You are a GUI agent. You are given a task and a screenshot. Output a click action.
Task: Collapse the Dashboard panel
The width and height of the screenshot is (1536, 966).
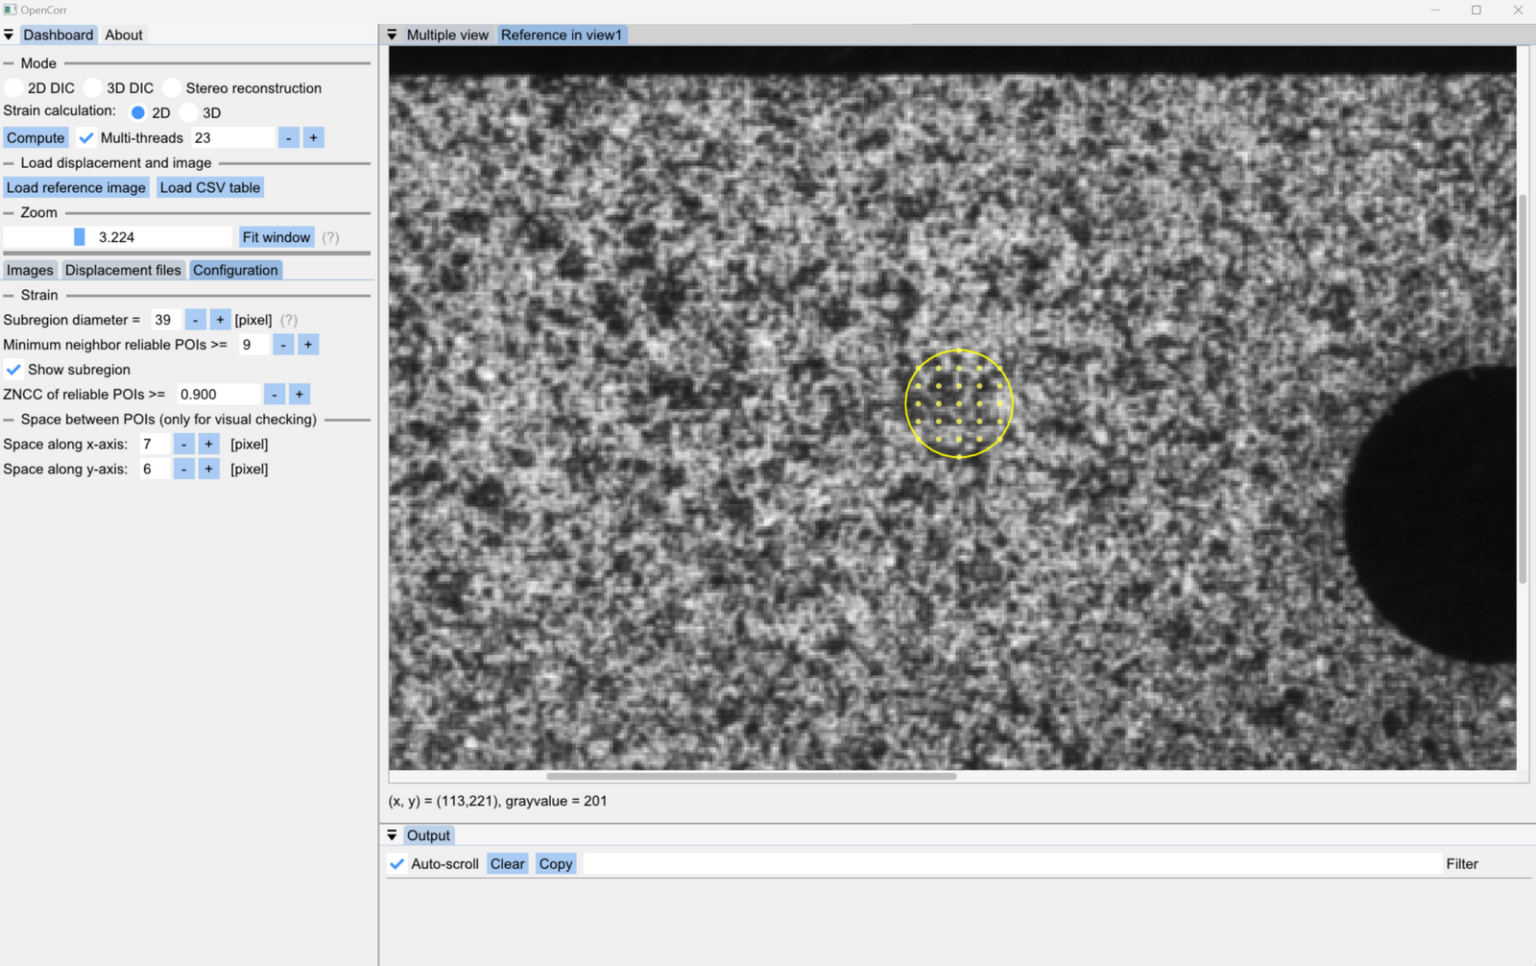click(x=8, y=34)
